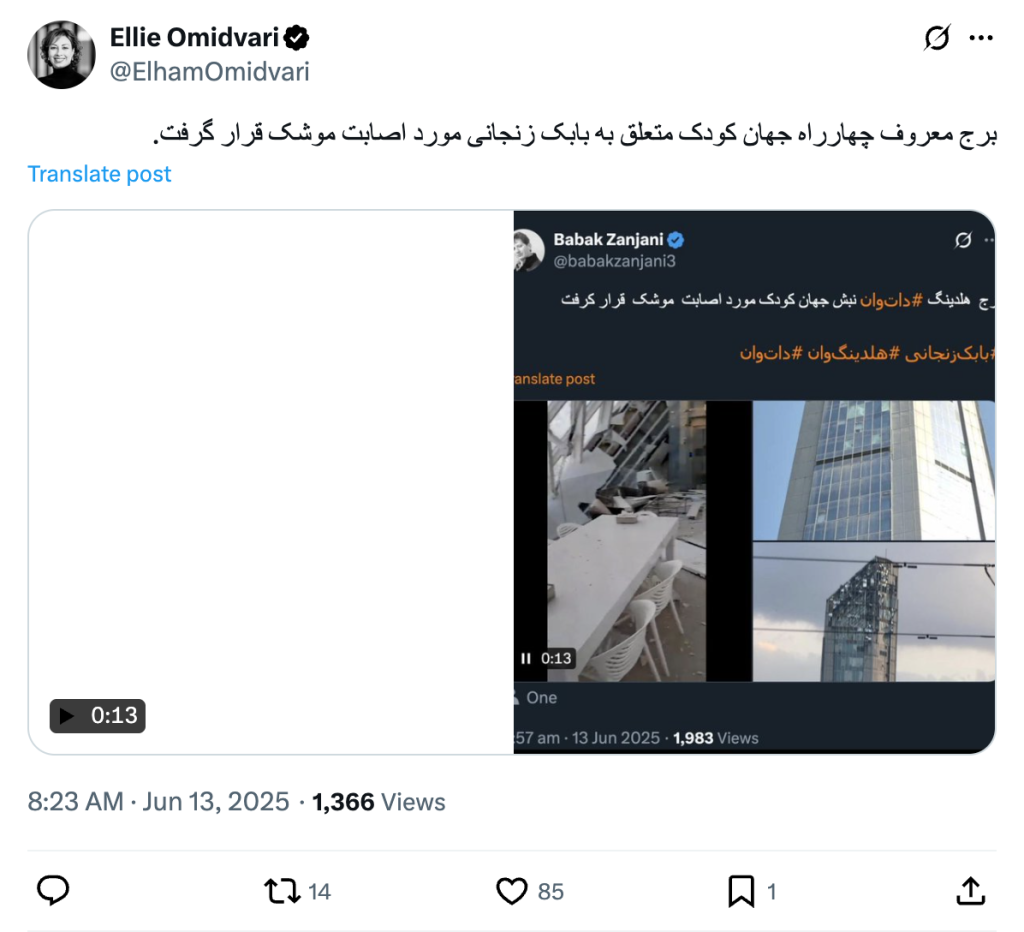Image resolution: width=1024 pixels, height=932 pixels.
Task: Click the verified badge beside Ellie Omidvari
Action: tap(296, 38)
